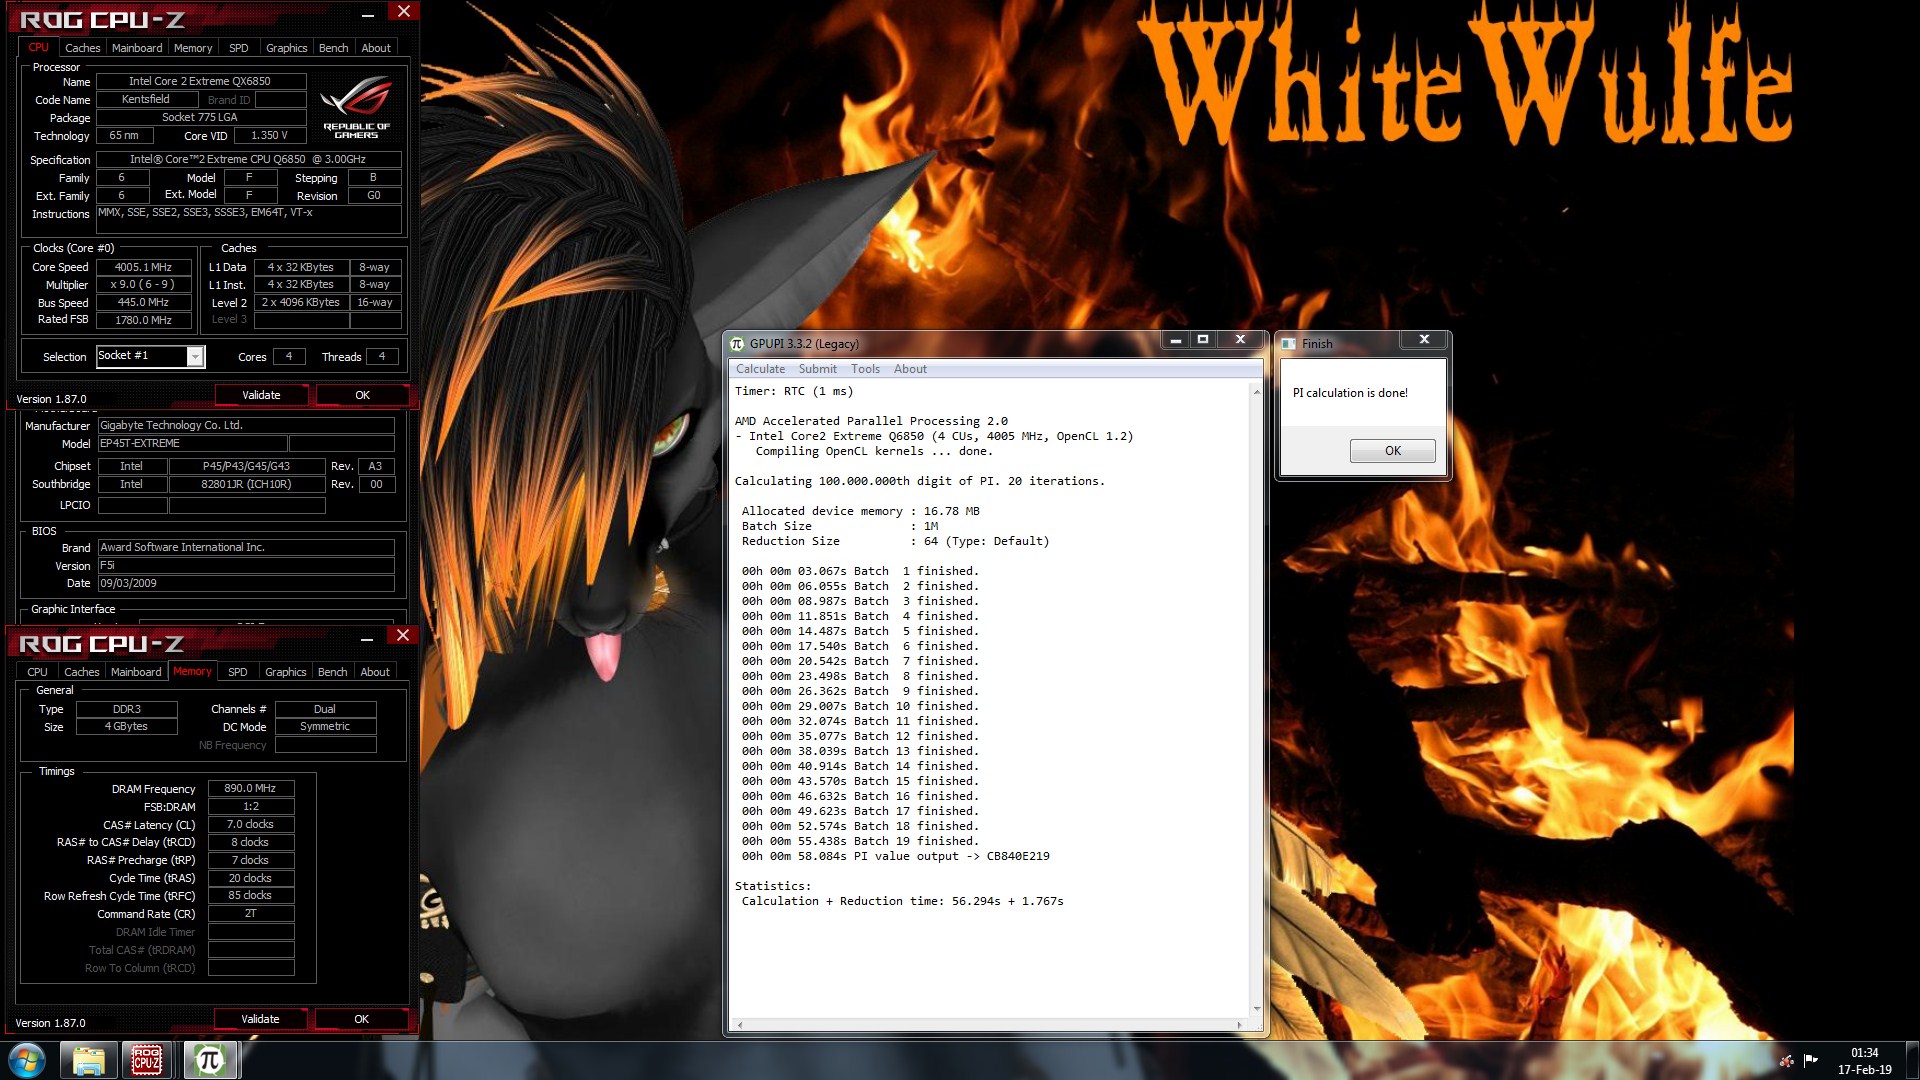The width and height of the screenshot is (1920, 1080).
Task: Click mainboard Model field EP45T-EXTREME
Action: (191, 443)
